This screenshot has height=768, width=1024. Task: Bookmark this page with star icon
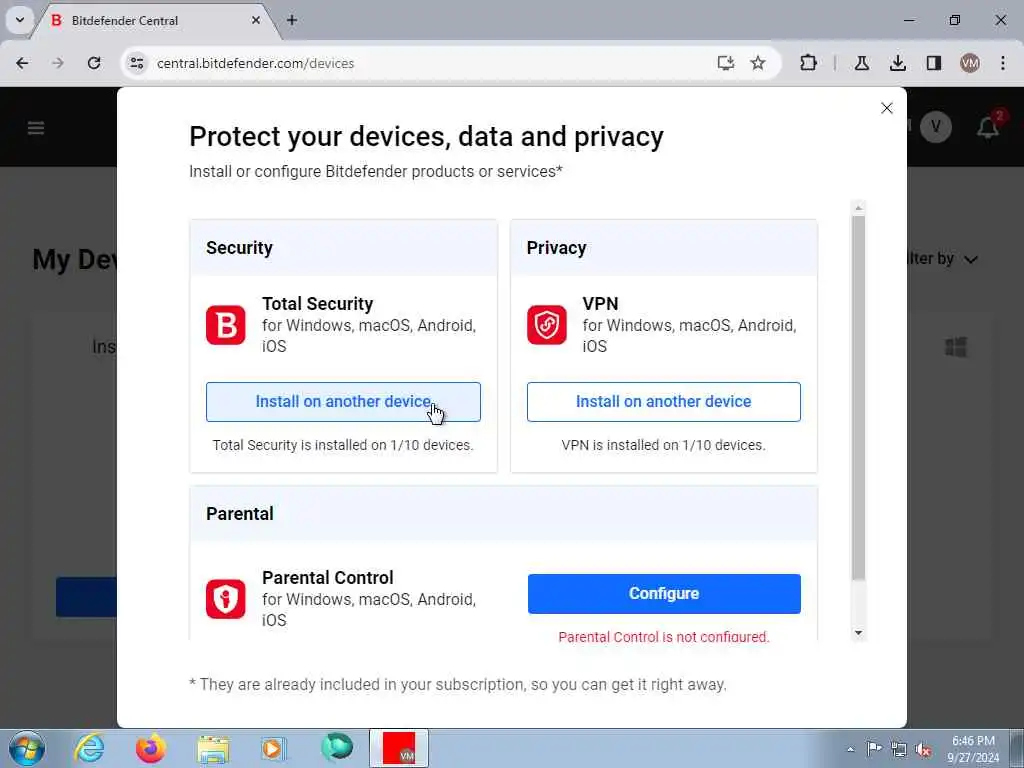pyautogui.click(x=758, y=63)
